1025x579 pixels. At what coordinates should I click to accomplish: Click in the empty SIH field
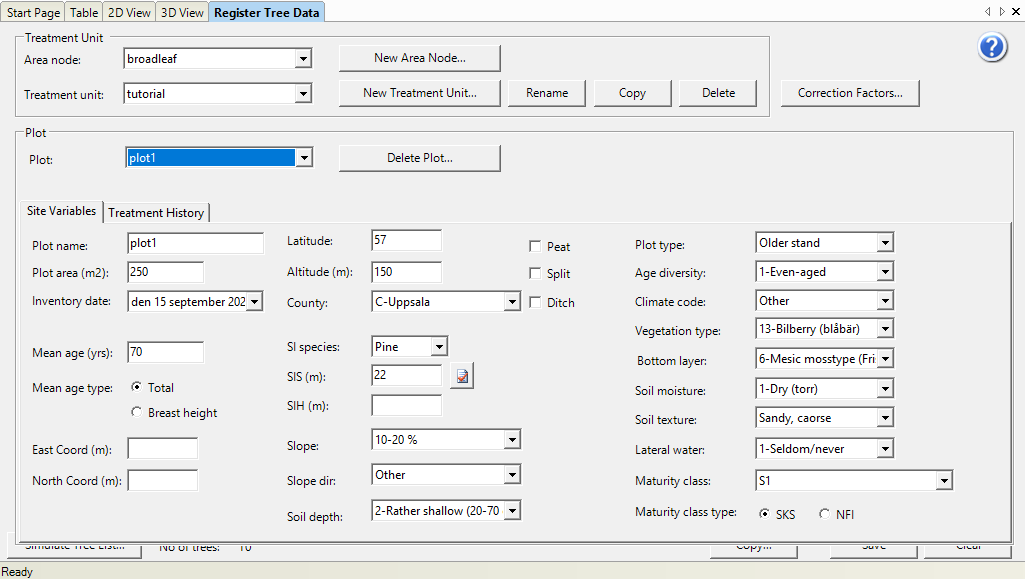coord(406,405)
